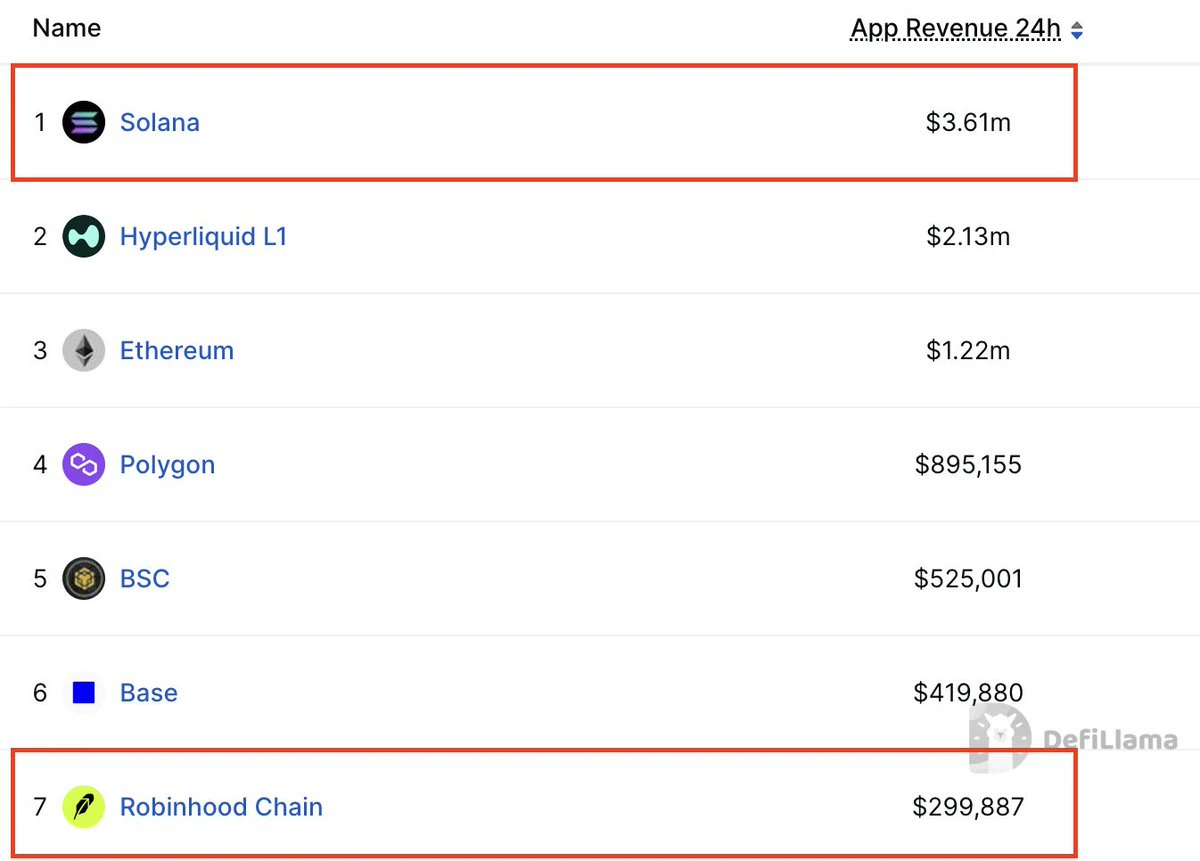Click the Hyperliquid L1 logo icon
This screenshot has height=861, width=1200.
[x=84, y=237]
